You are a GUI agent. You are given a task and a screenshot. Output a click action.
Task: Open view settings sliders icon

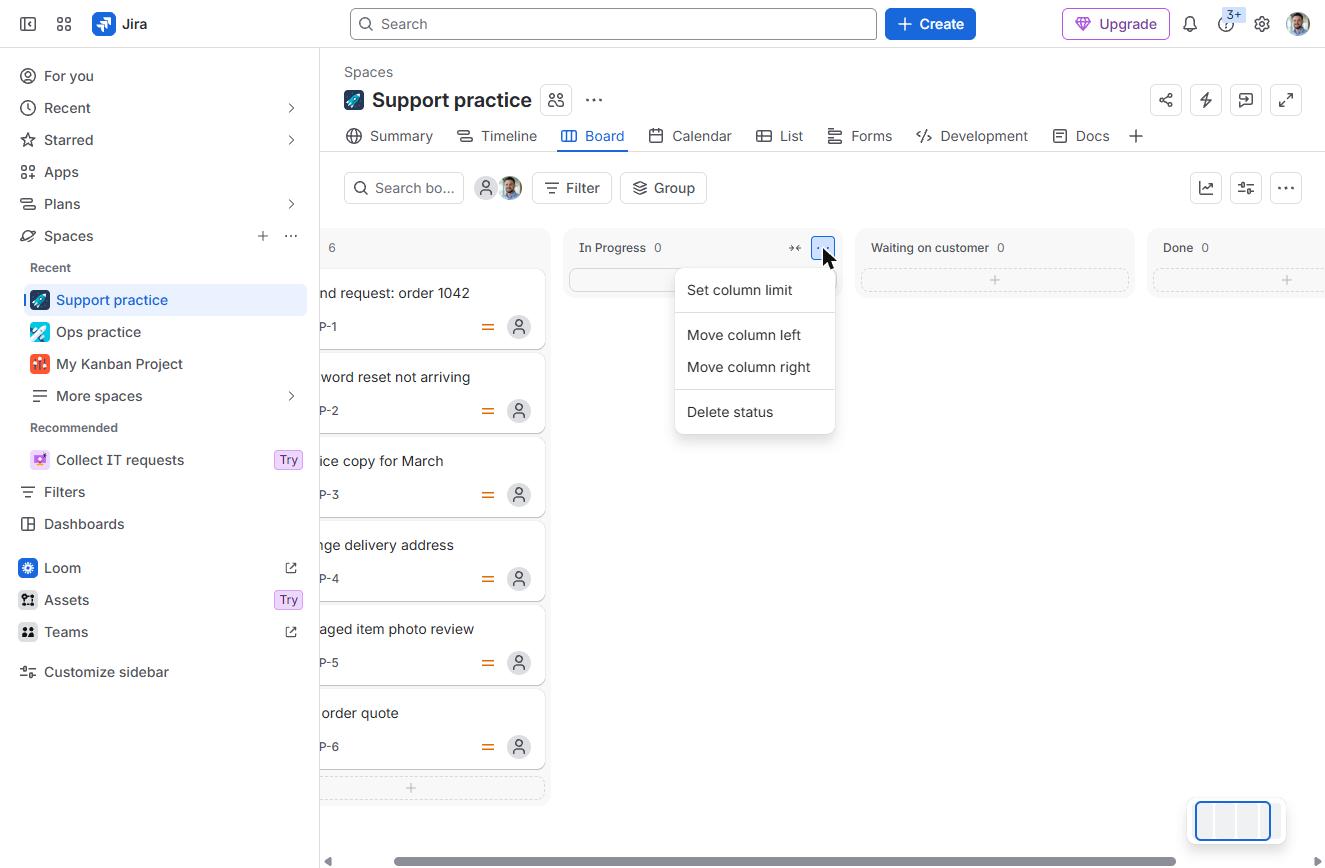[x=1246, y=188]
